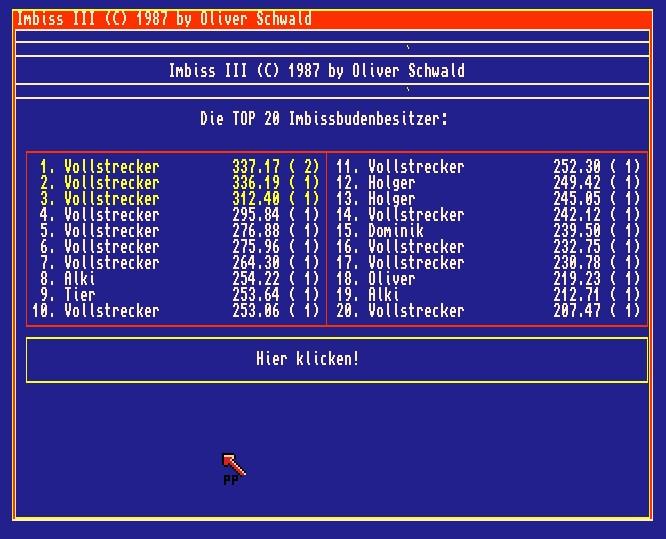
Task: Click score 252.30
Action: [x=577, y=166]
